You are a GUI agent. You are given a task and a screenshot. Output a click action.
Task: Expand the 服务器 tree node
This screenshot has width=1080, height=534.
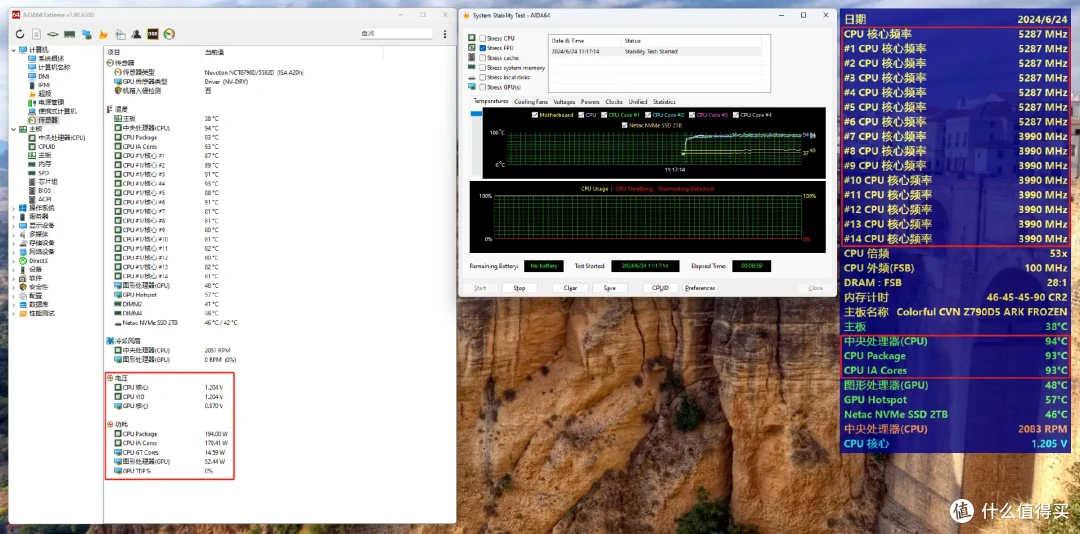point(14,216)
